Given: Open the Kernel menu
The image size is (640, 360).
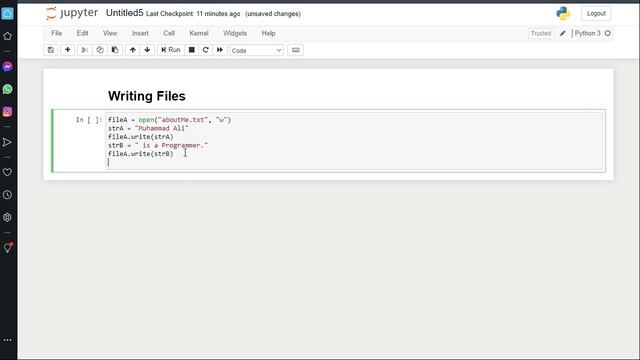Looking at the screenshot, I should (199, 33).
